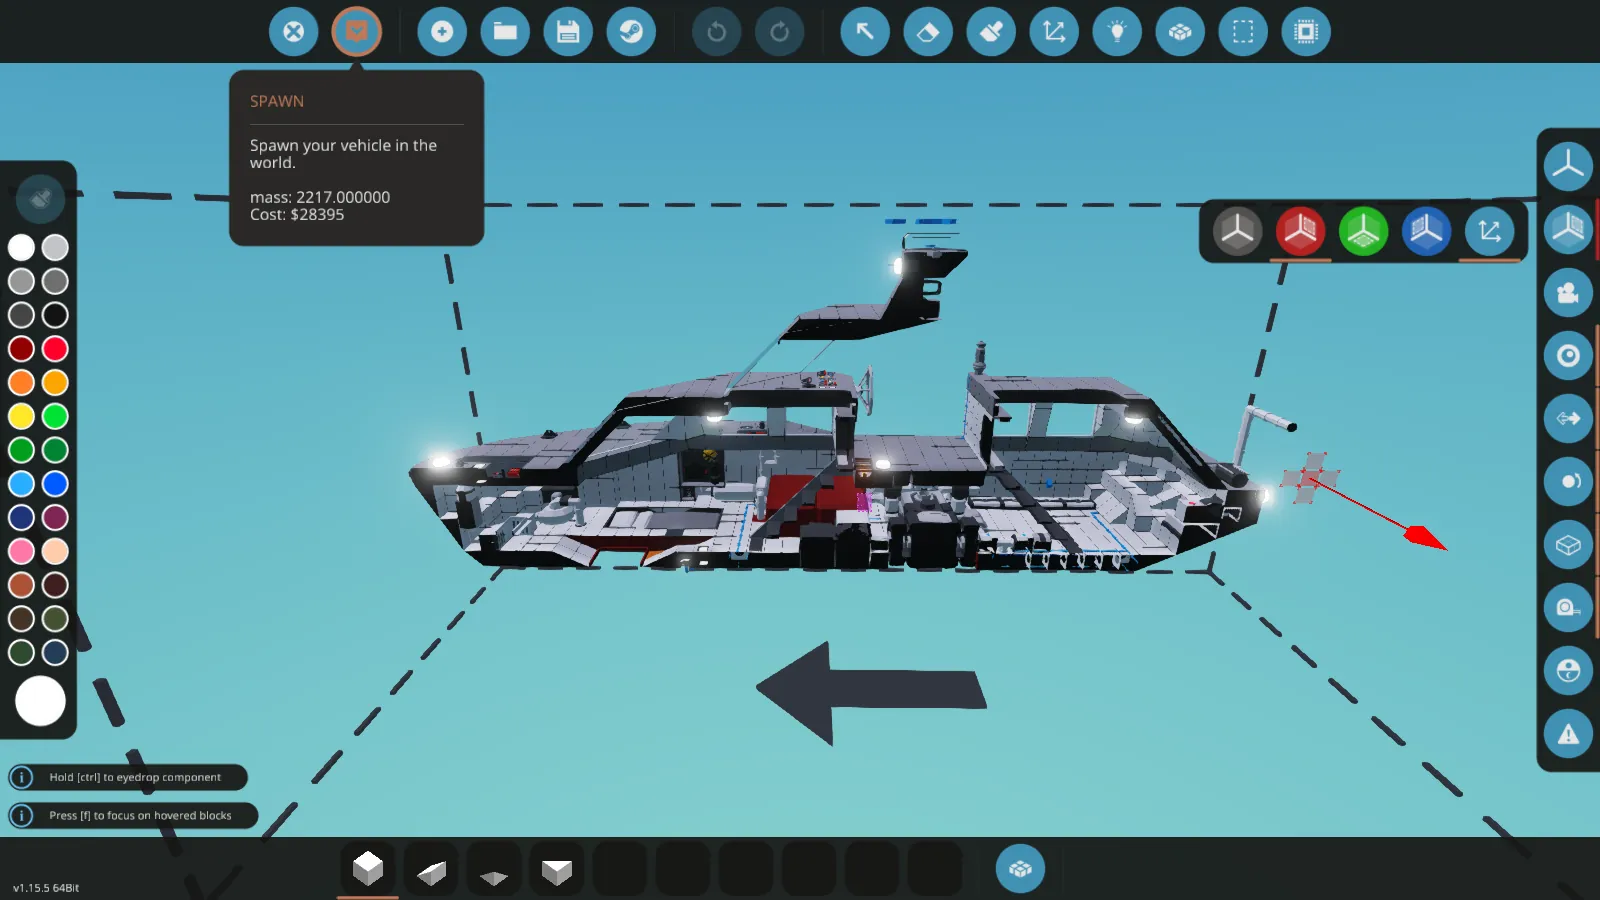The image size is (1600, 900).
Task: Open the component inventory button at bottom
Action: tap(1020, 868)
